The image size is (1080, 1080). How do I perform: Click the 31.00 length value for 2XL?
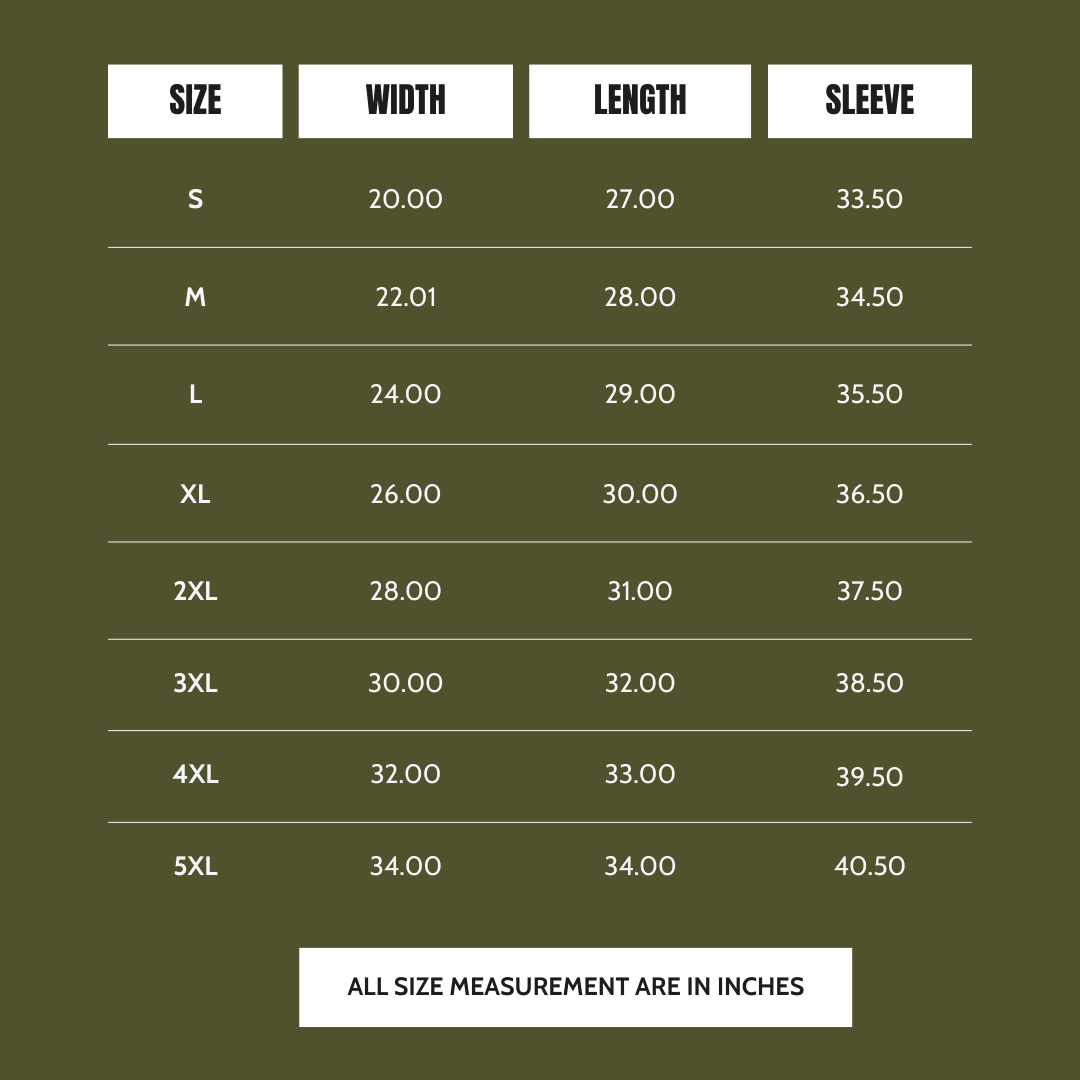[x=640, y=591]
